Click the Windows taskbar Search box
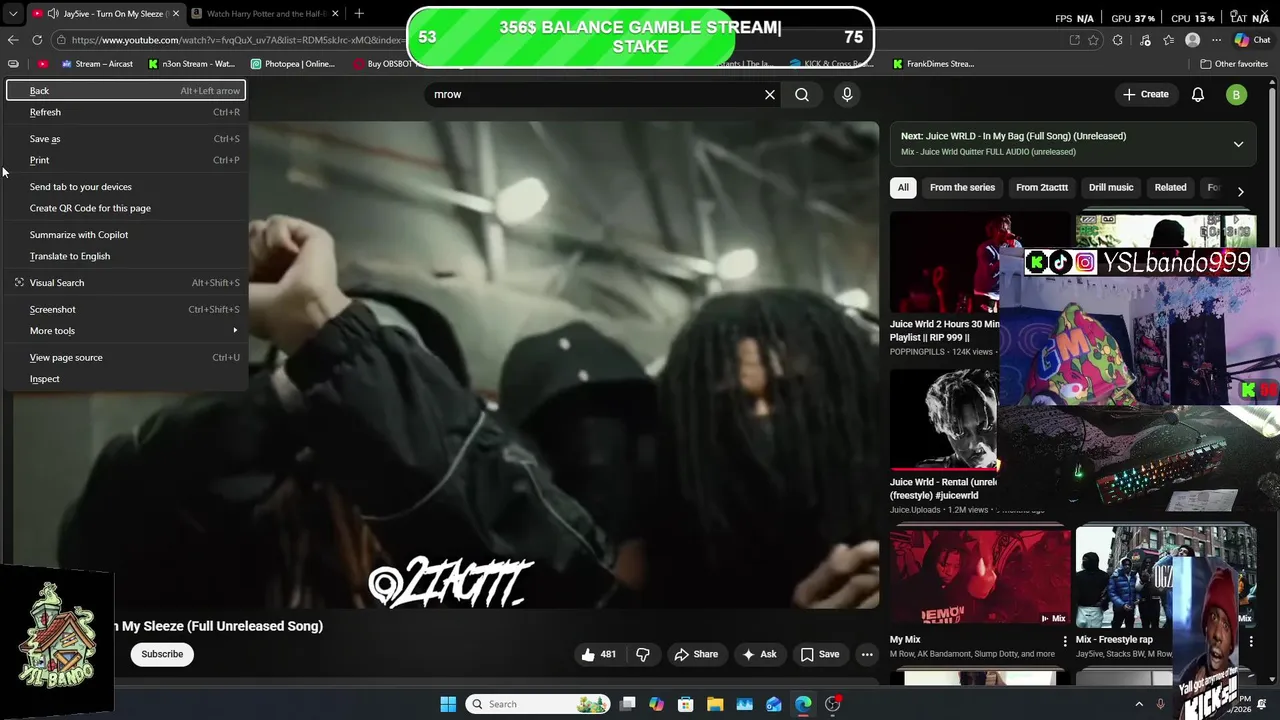Viewport: 1280px width, 720px height. click(538, 704)
